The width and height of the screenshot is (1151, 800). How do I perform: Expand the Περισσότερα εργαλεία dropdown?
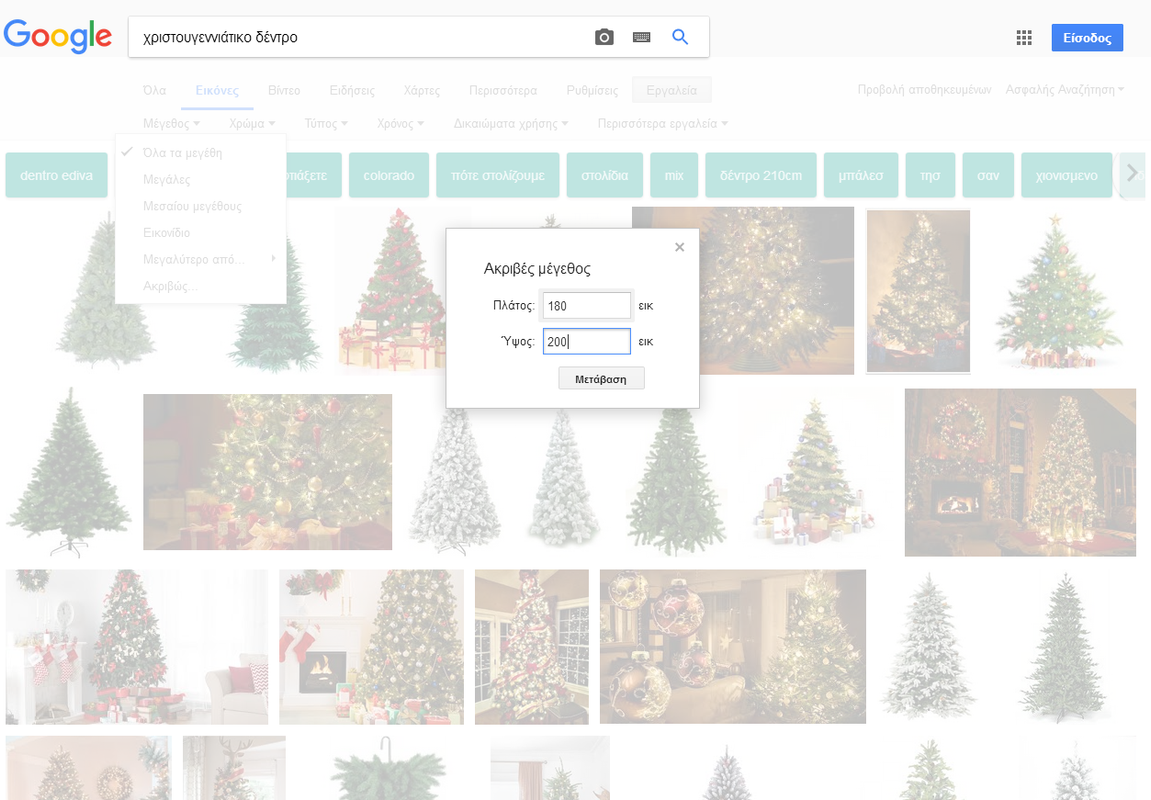click(x=662, y=123)
